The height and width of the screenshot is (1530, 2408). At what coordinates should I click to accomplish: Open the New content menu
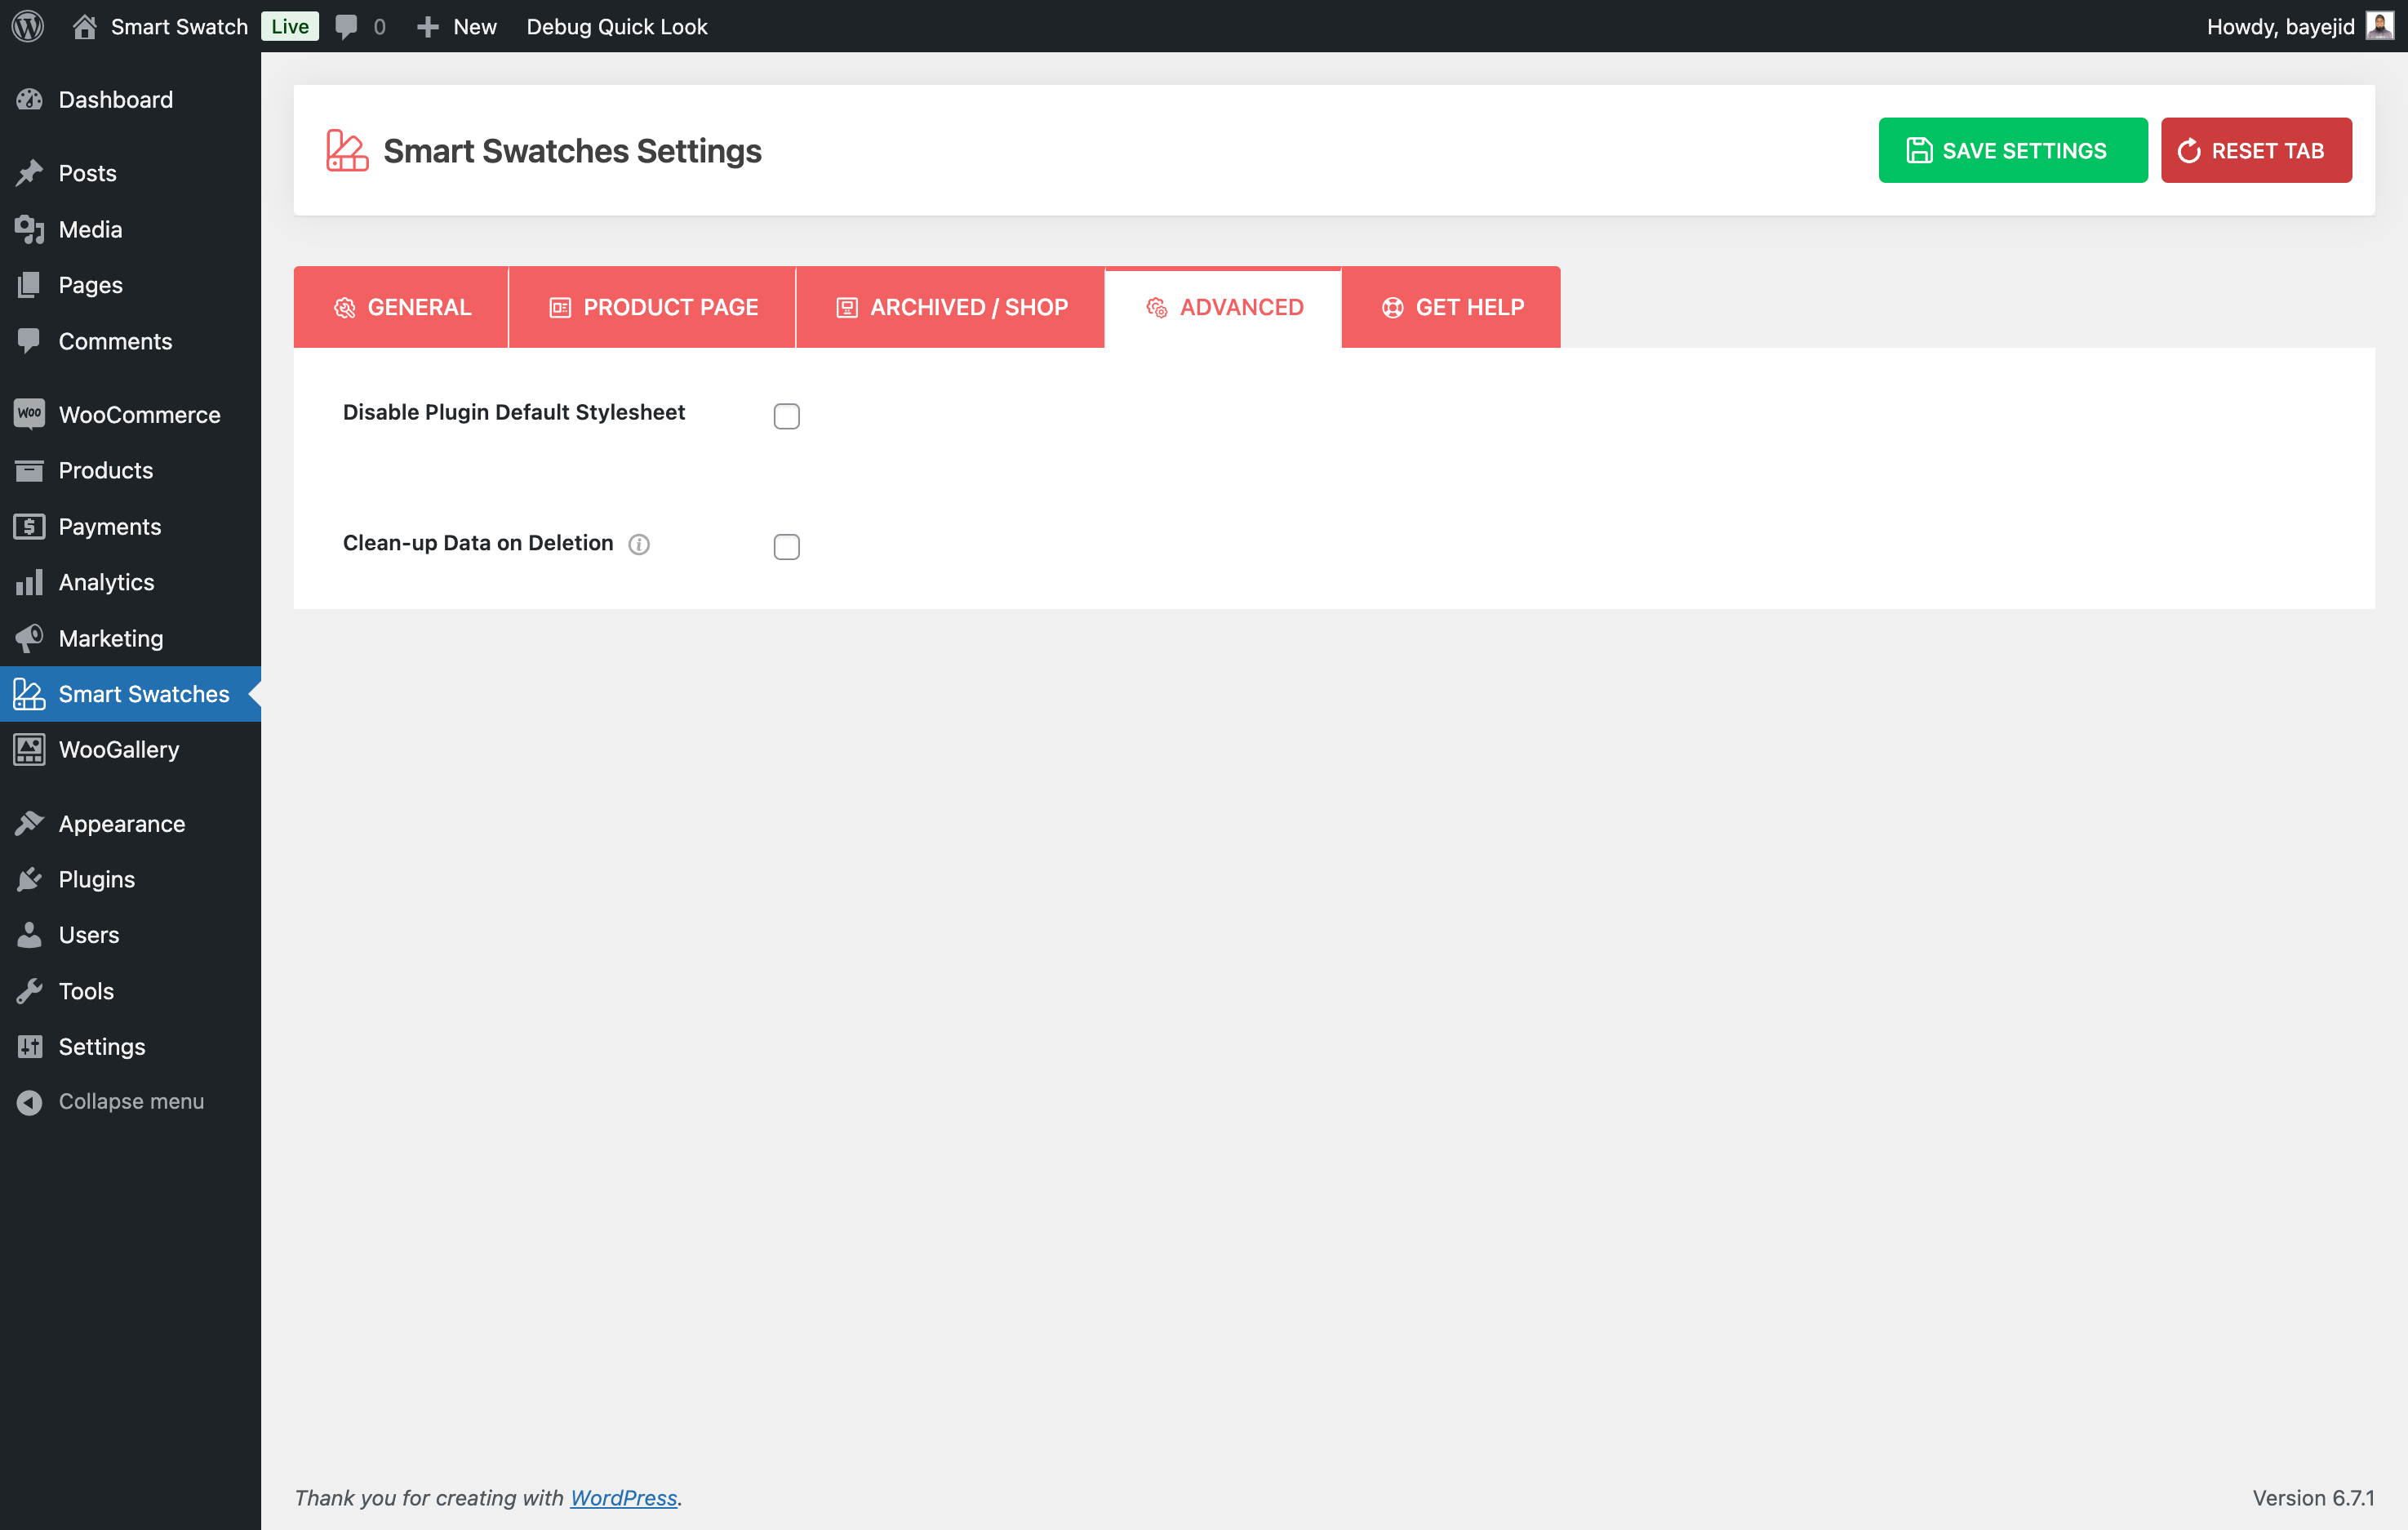(x=456, y=27)
